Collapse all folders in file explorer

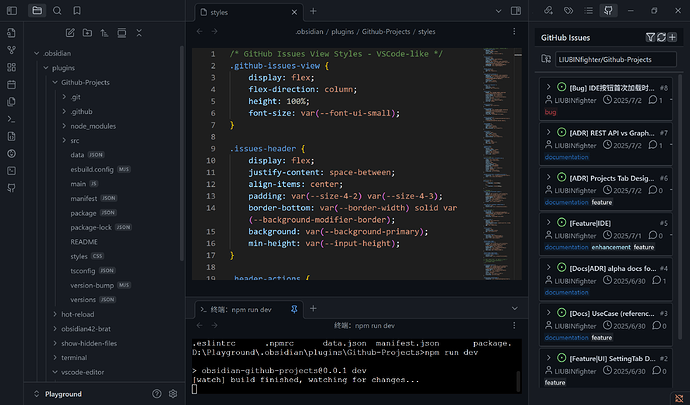139,33
